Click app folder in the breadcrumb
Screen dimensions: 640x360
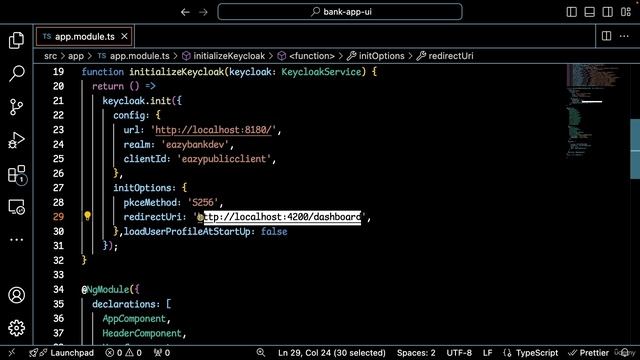tap(76, 56)
